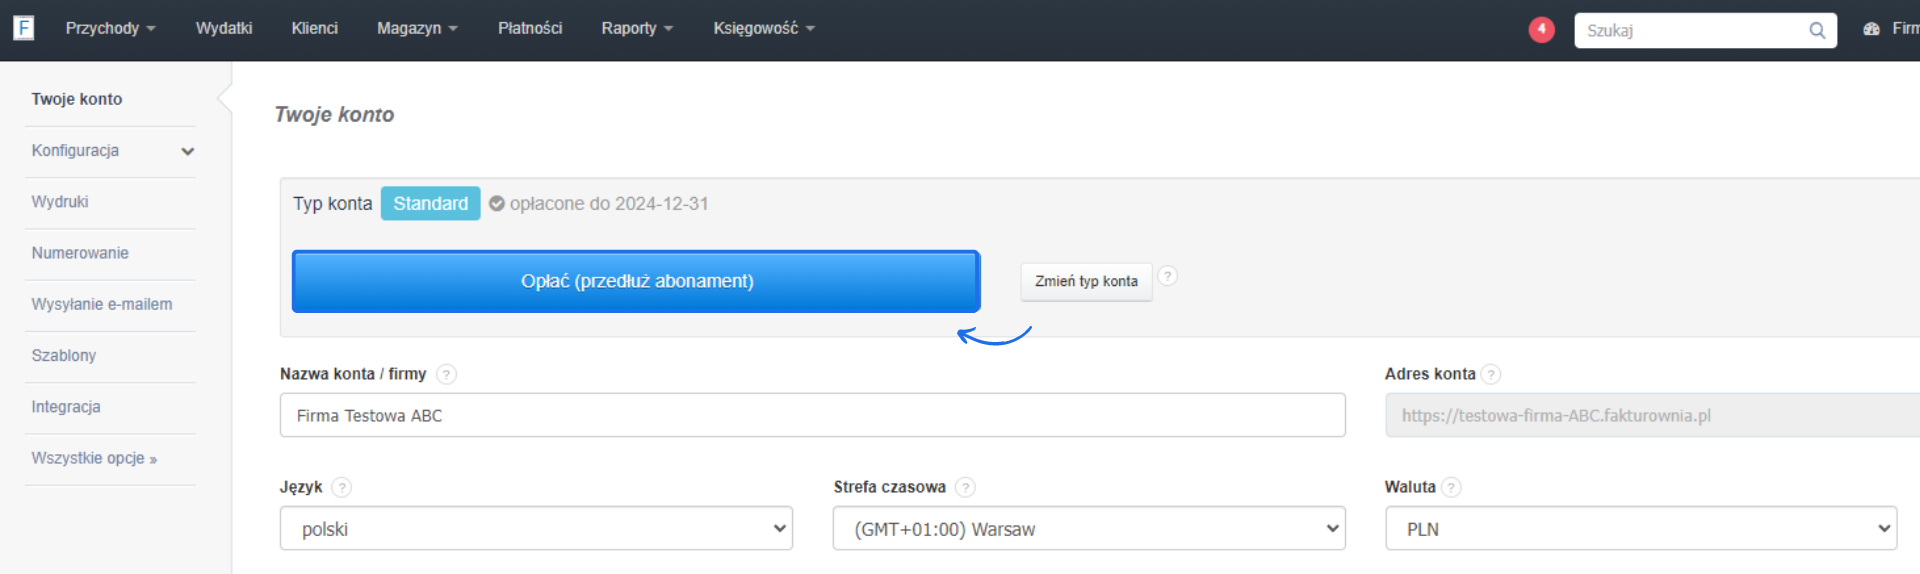The height and width of the screenshot is (574, 1920).
Task: Click the help icon beside Język
Action: tap(341, 487)
